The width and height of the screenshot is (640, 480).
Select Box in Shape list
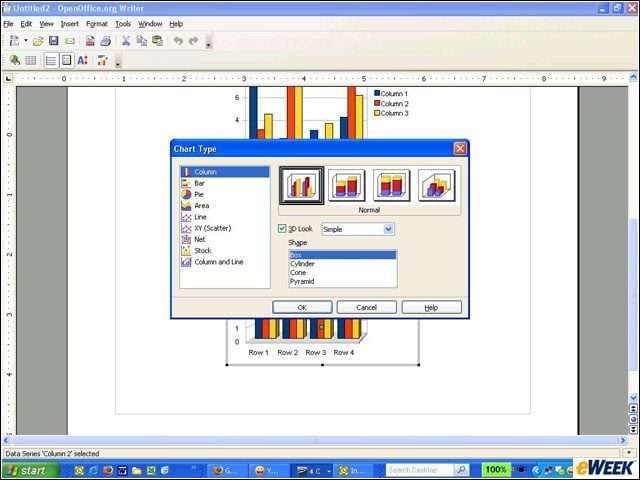[342, 255]
